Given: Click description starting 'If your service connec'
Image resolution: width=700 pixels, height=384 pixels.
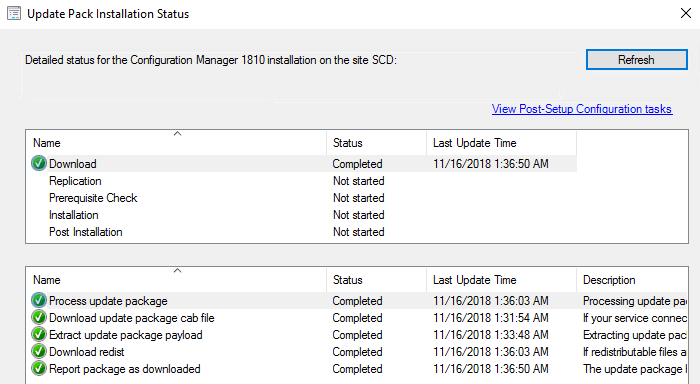Looking at the screenshot, I should pos(635,318).
